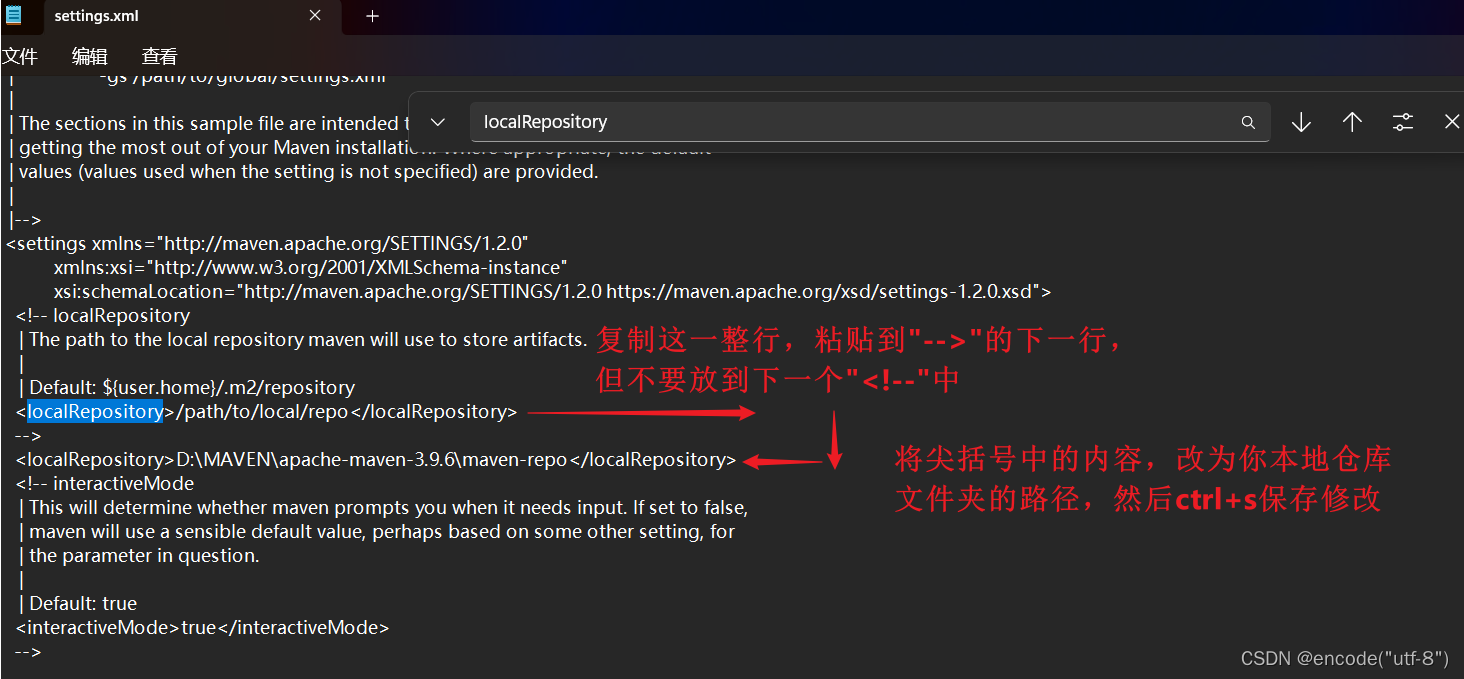Open search options with the filter icon
Screen dimensions: 1464x679
coord(1402,122)
